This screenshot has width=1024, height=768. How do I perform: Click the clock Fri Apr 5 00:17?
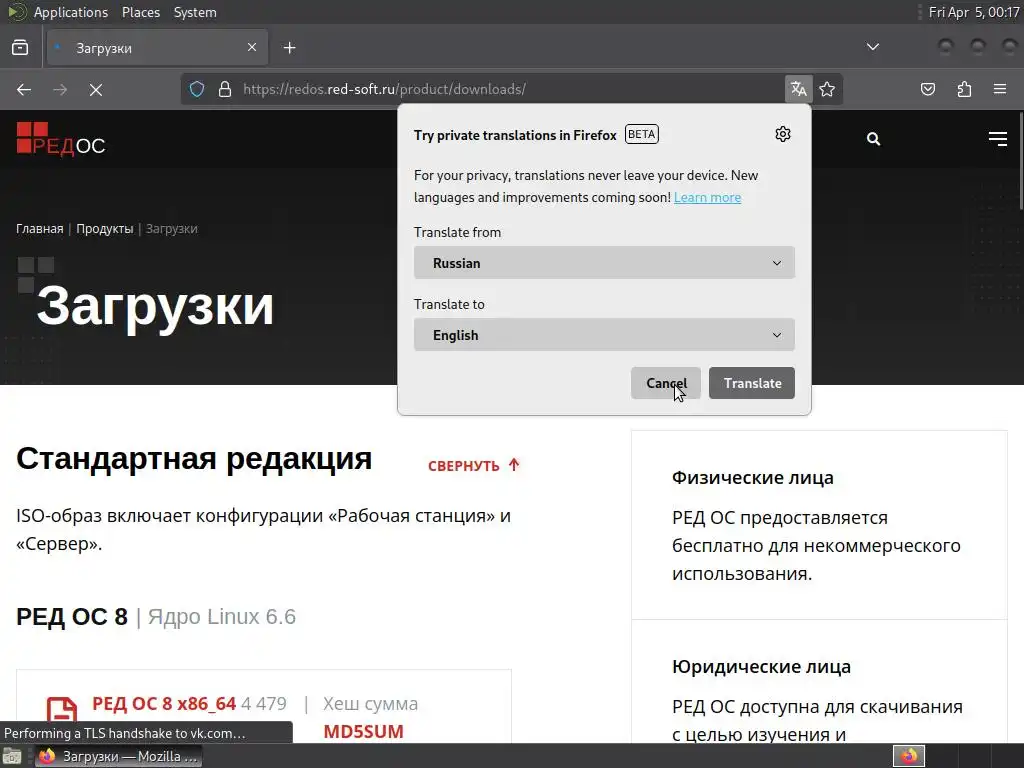pyautogui.click(x=974, y=12)
